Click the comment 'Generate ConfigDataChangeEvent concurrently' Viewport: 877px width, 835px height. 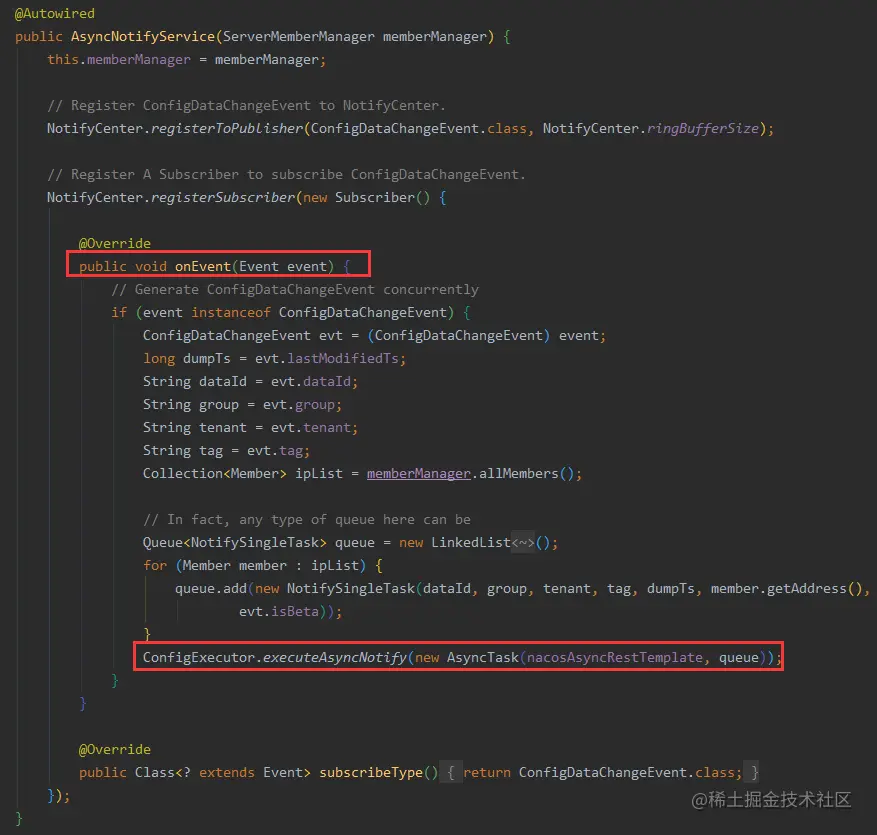pos(295,290)
